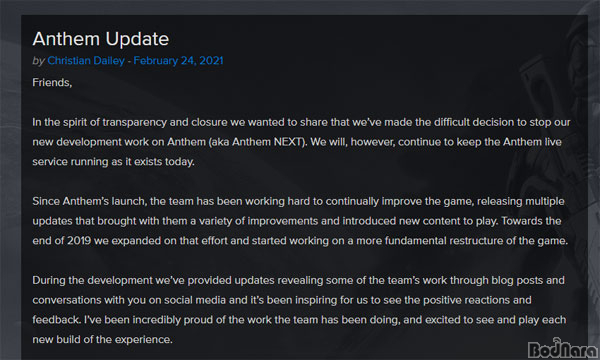The image size is (600, 360).
Task: Click the BodNara watermark logo
Action: (562, 349)
